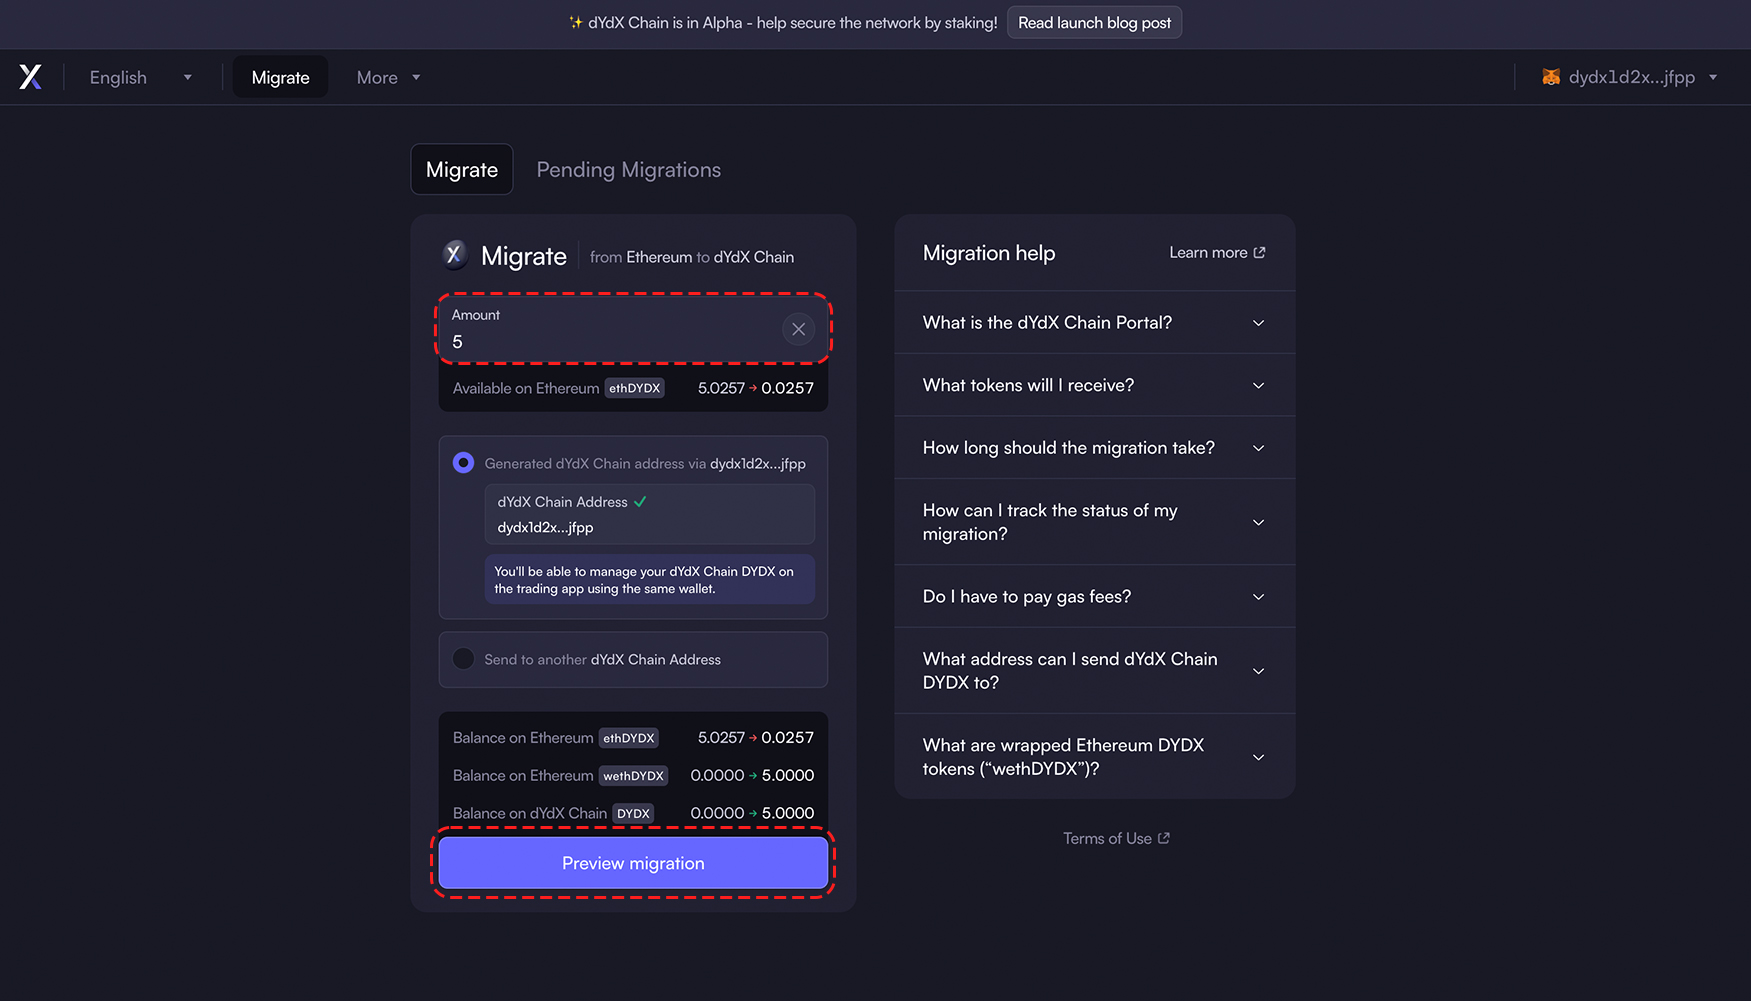The image size is (1751, 1001).
Task: Click the Migration help heading
Action: (989, 253)
